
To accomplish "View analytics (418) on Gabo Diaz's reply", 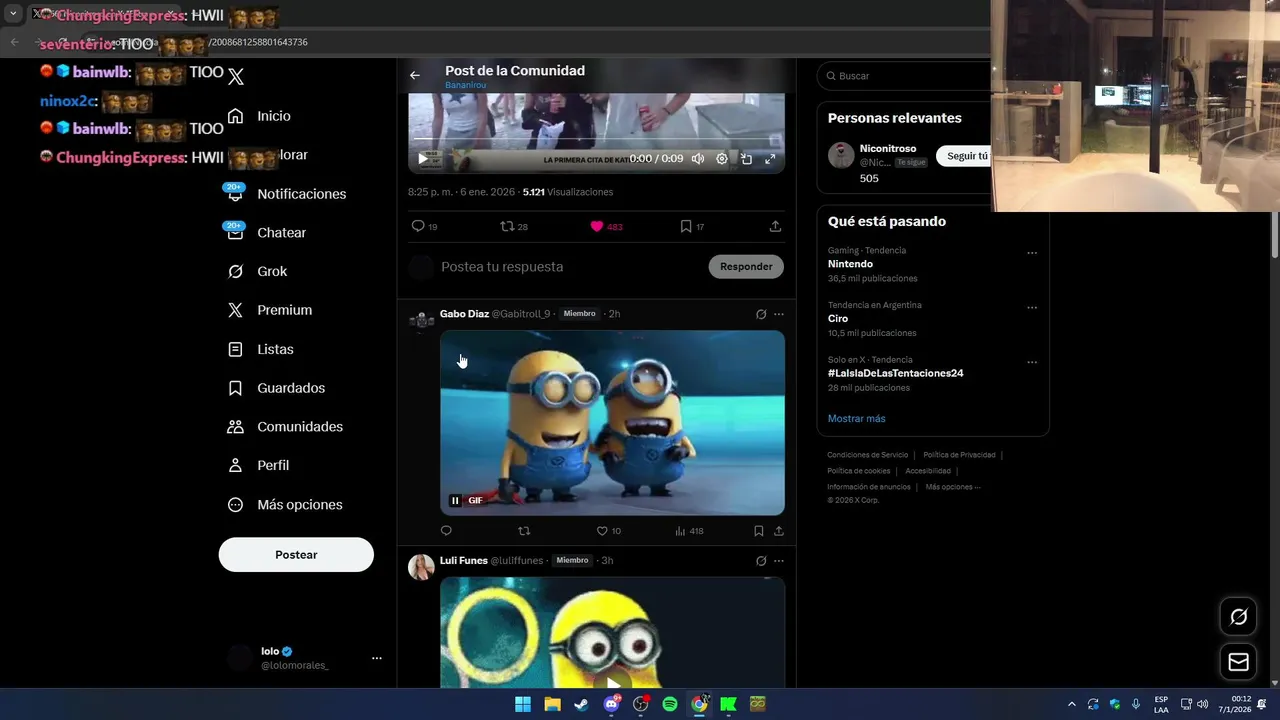I will [x=689, y=531].
